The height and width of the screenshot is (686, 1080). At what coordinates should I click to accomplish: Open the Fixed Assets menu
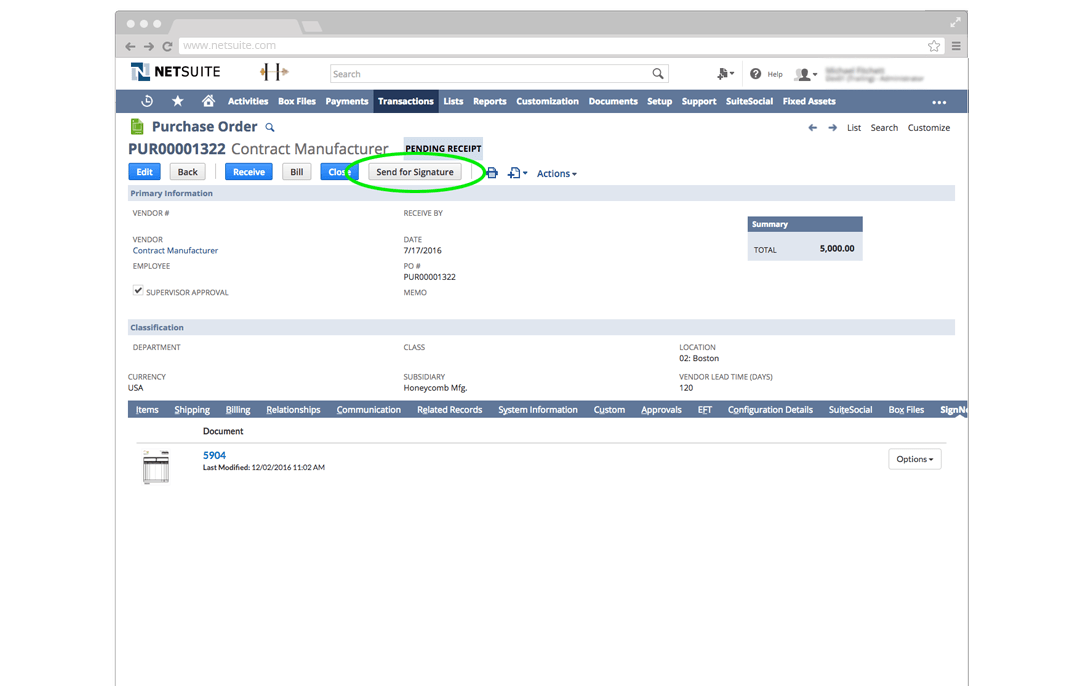809,101
